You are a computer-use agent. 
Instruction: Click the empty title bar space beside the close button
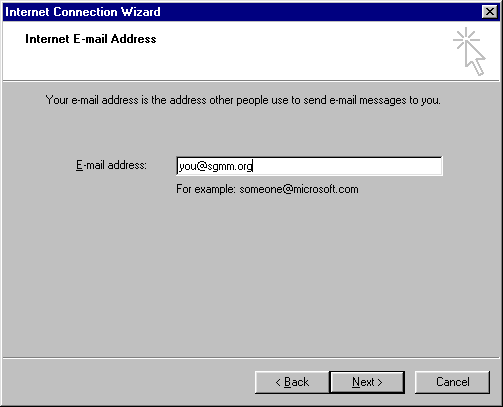point(320,12)
